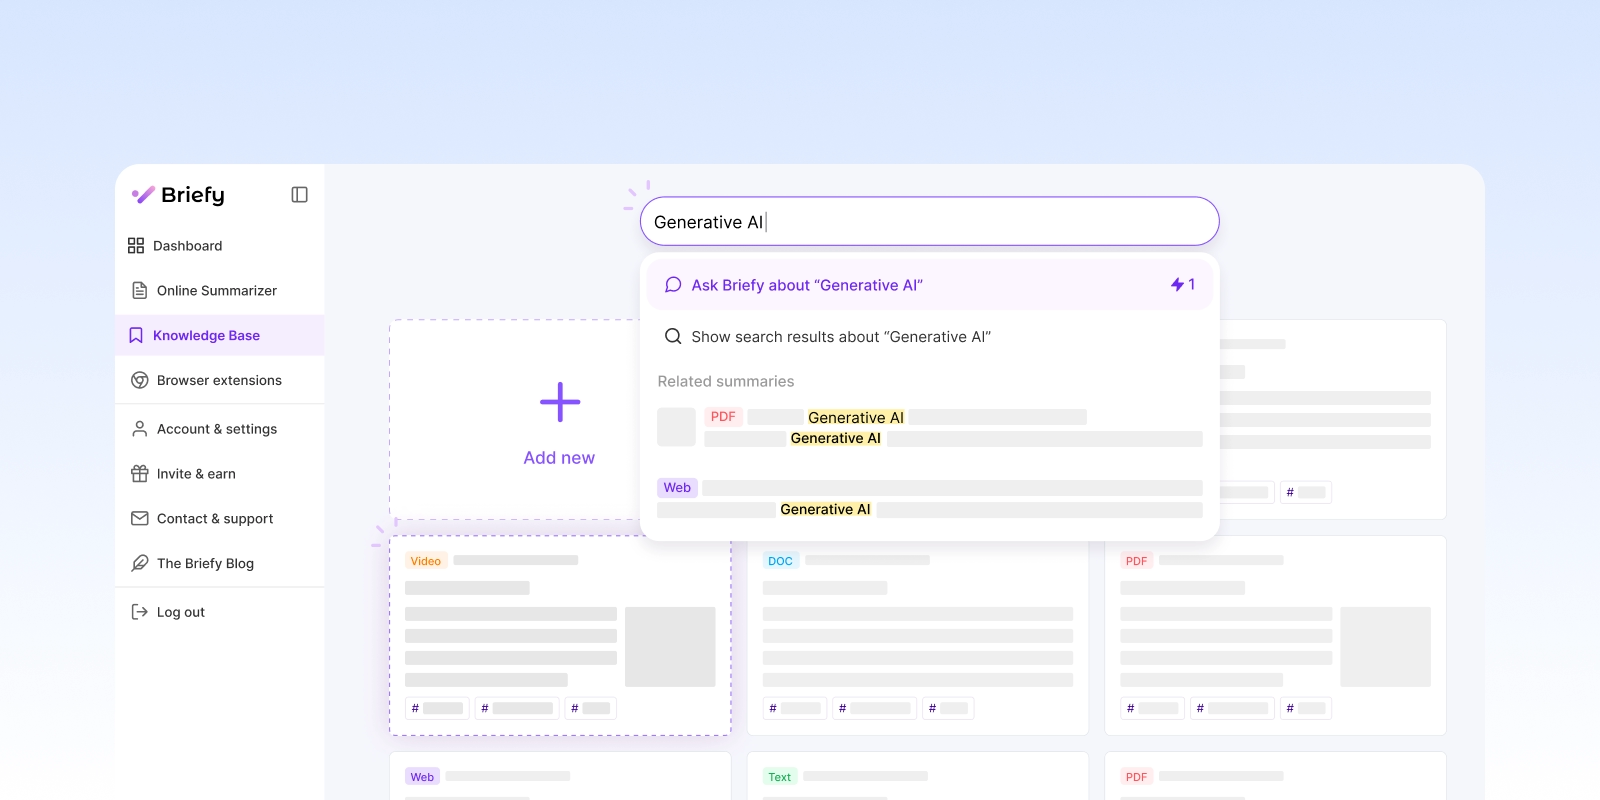This screenshot has height=800, width=1600.
Task: Click the Log out arrow icon
Action: (140, 611)
